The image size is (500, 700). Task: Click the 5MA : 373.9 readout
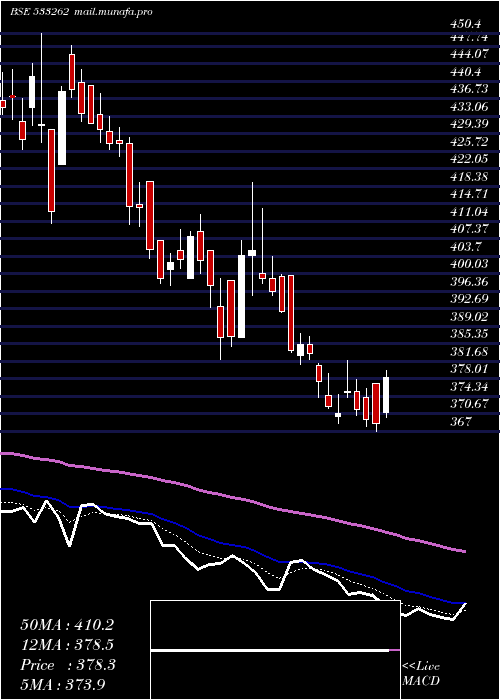click(62, 685)
